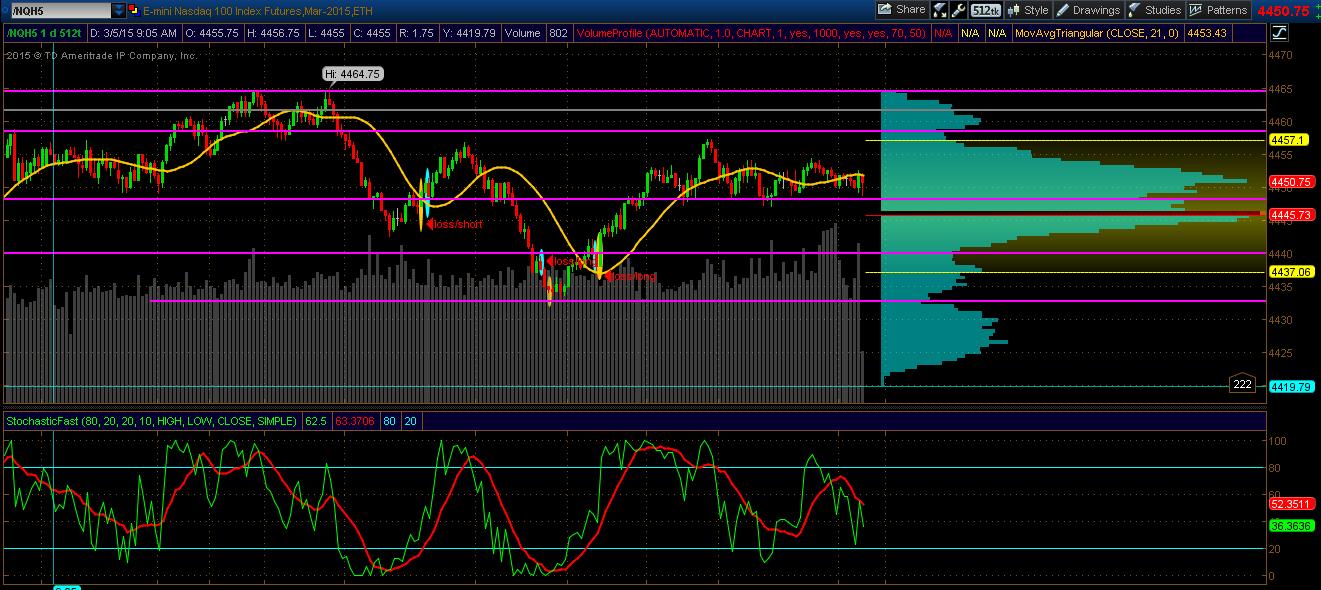Viewport: 1321px width, 590px height.
Task: Click the 'D: 3/5/15 9:05 AM' date readout
Action: (x=134, y=33)
